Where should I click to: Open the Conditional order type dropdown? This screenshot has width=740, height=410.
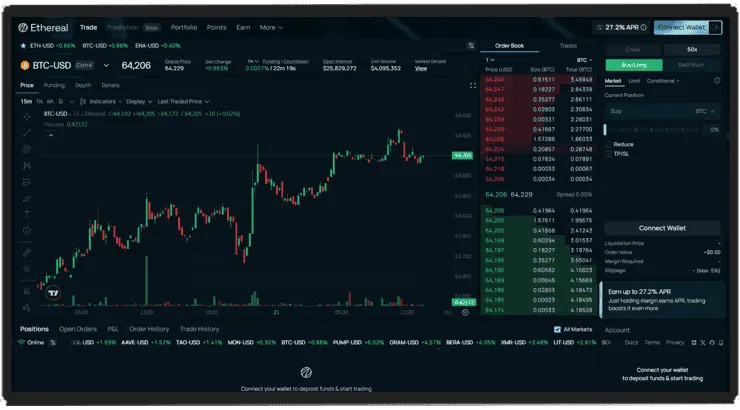click(x=663, y=81)
